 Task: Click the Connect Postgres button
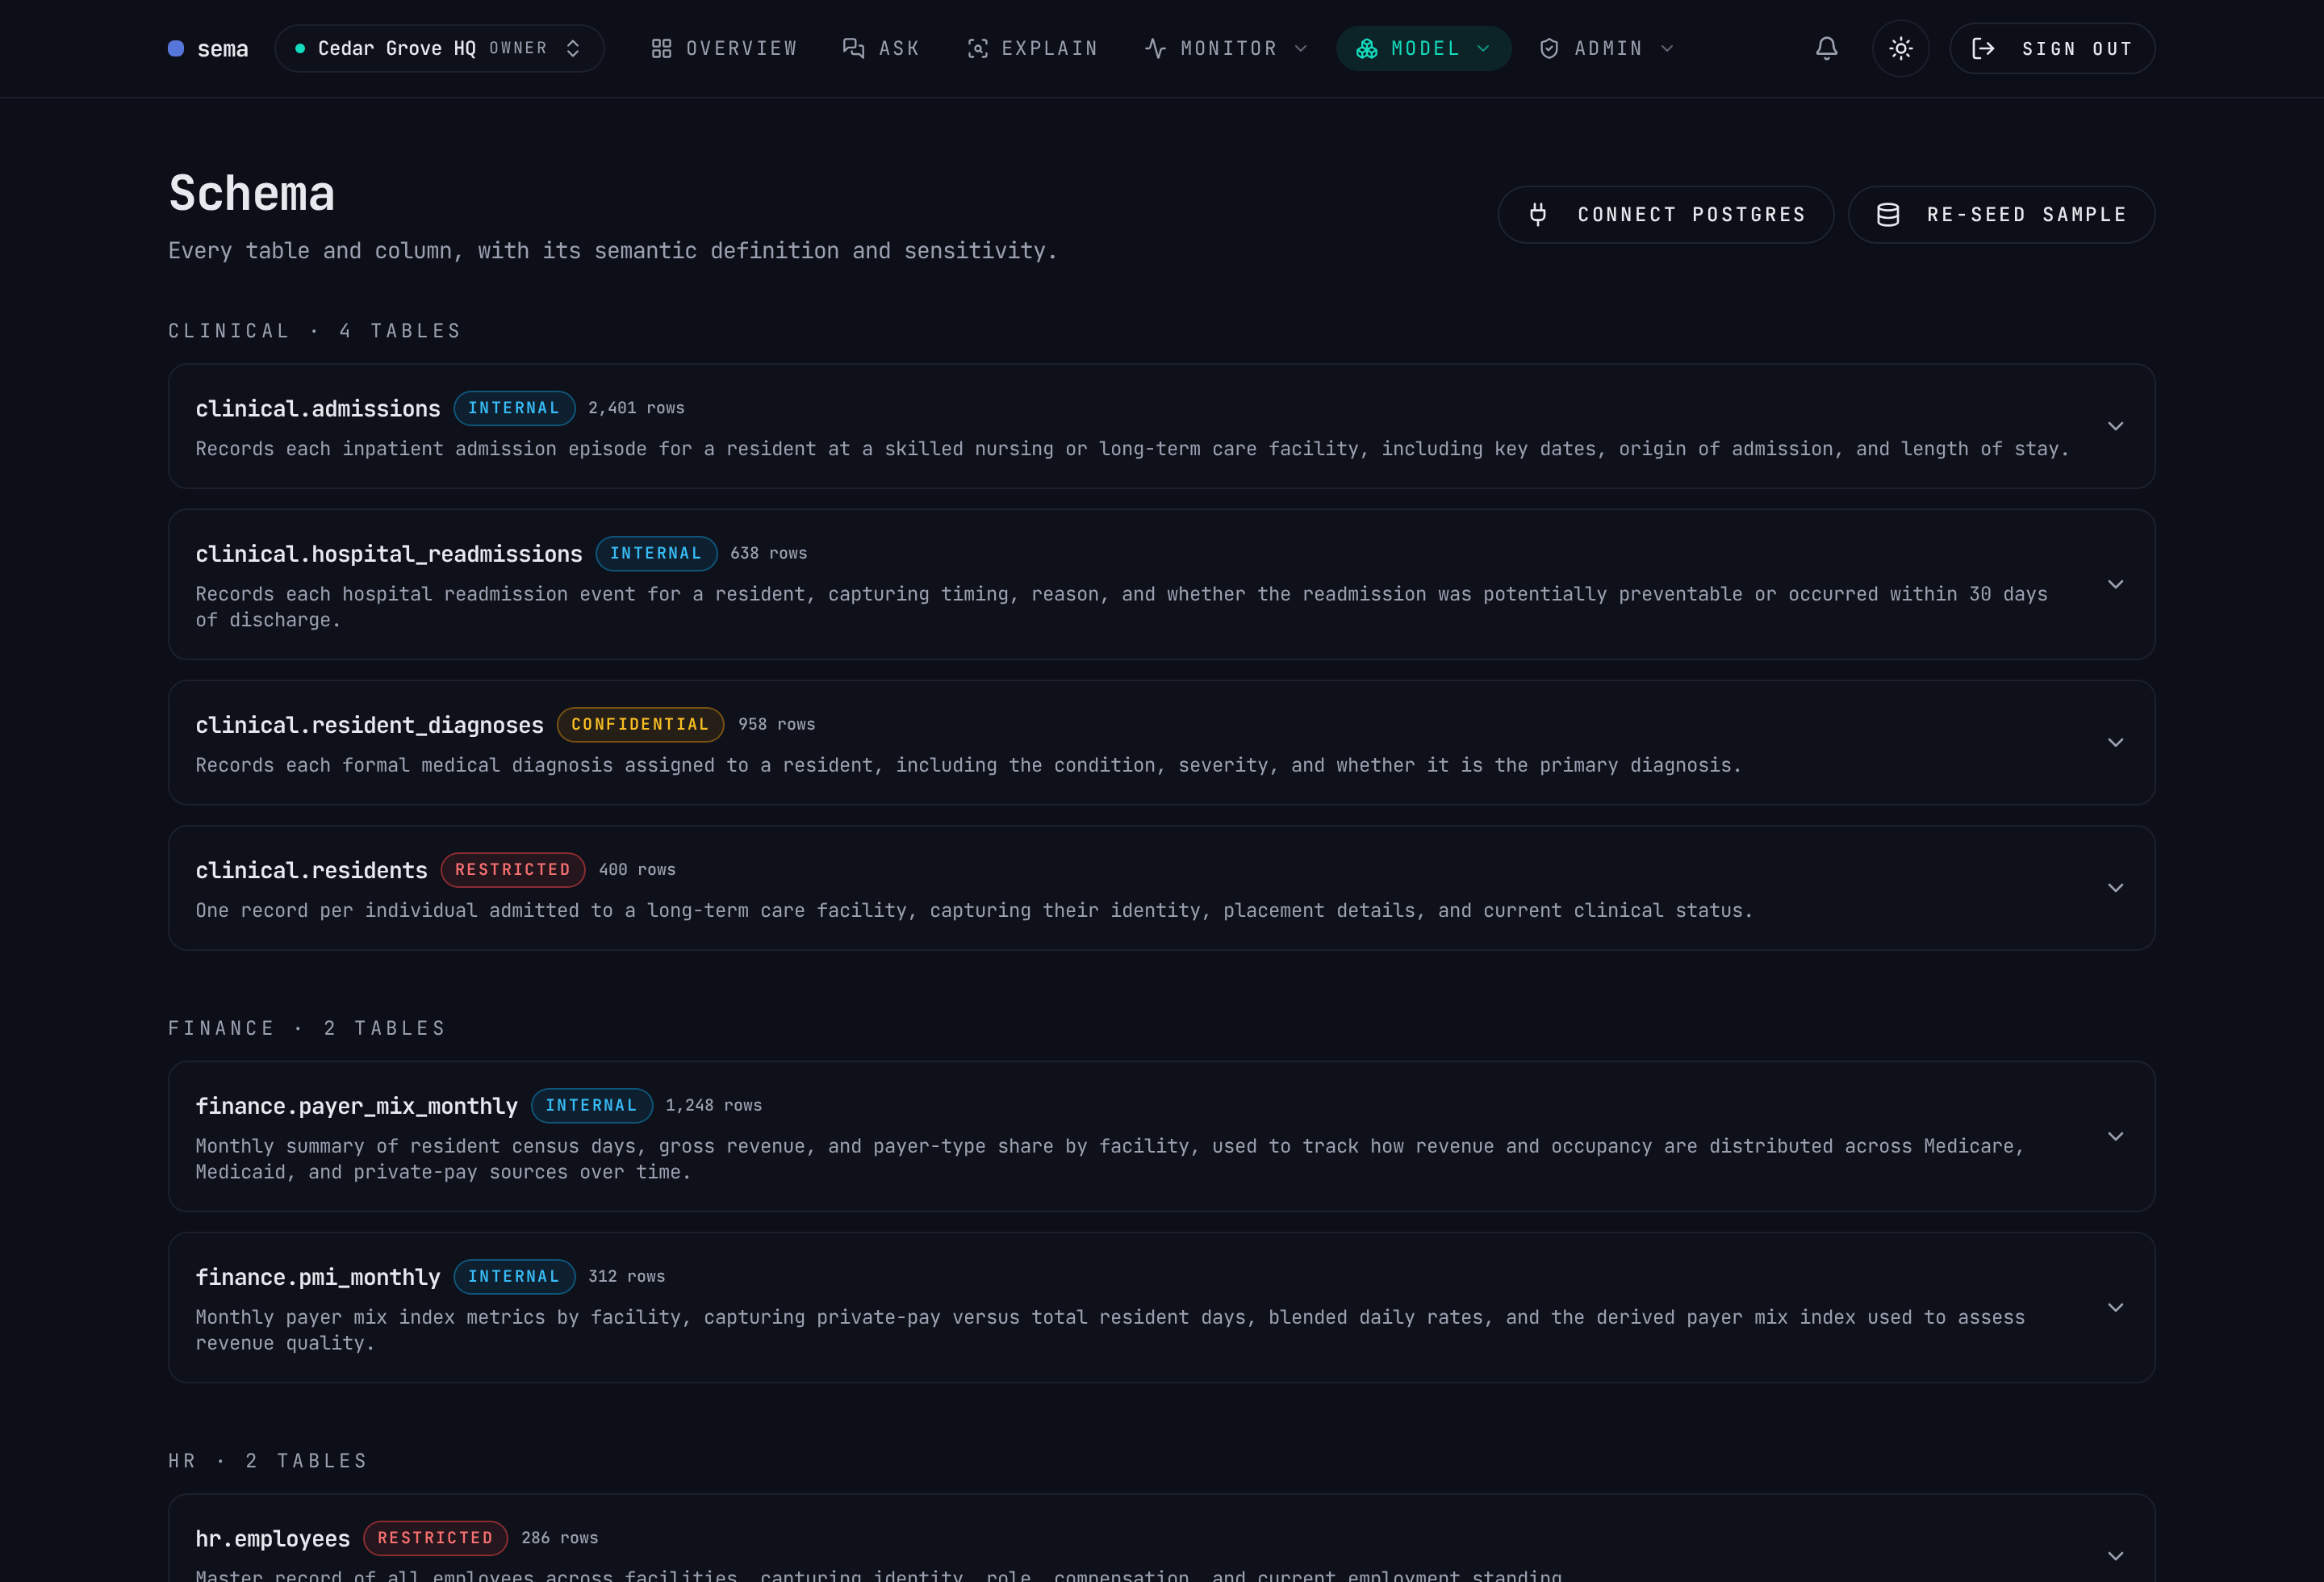pos(1665,214)
